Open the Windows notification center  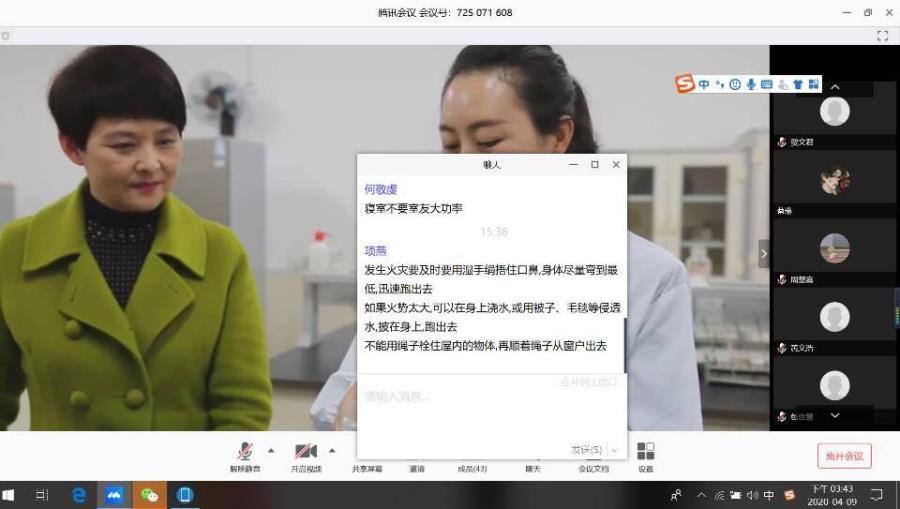pyautogui.click(x=876, y=495)
